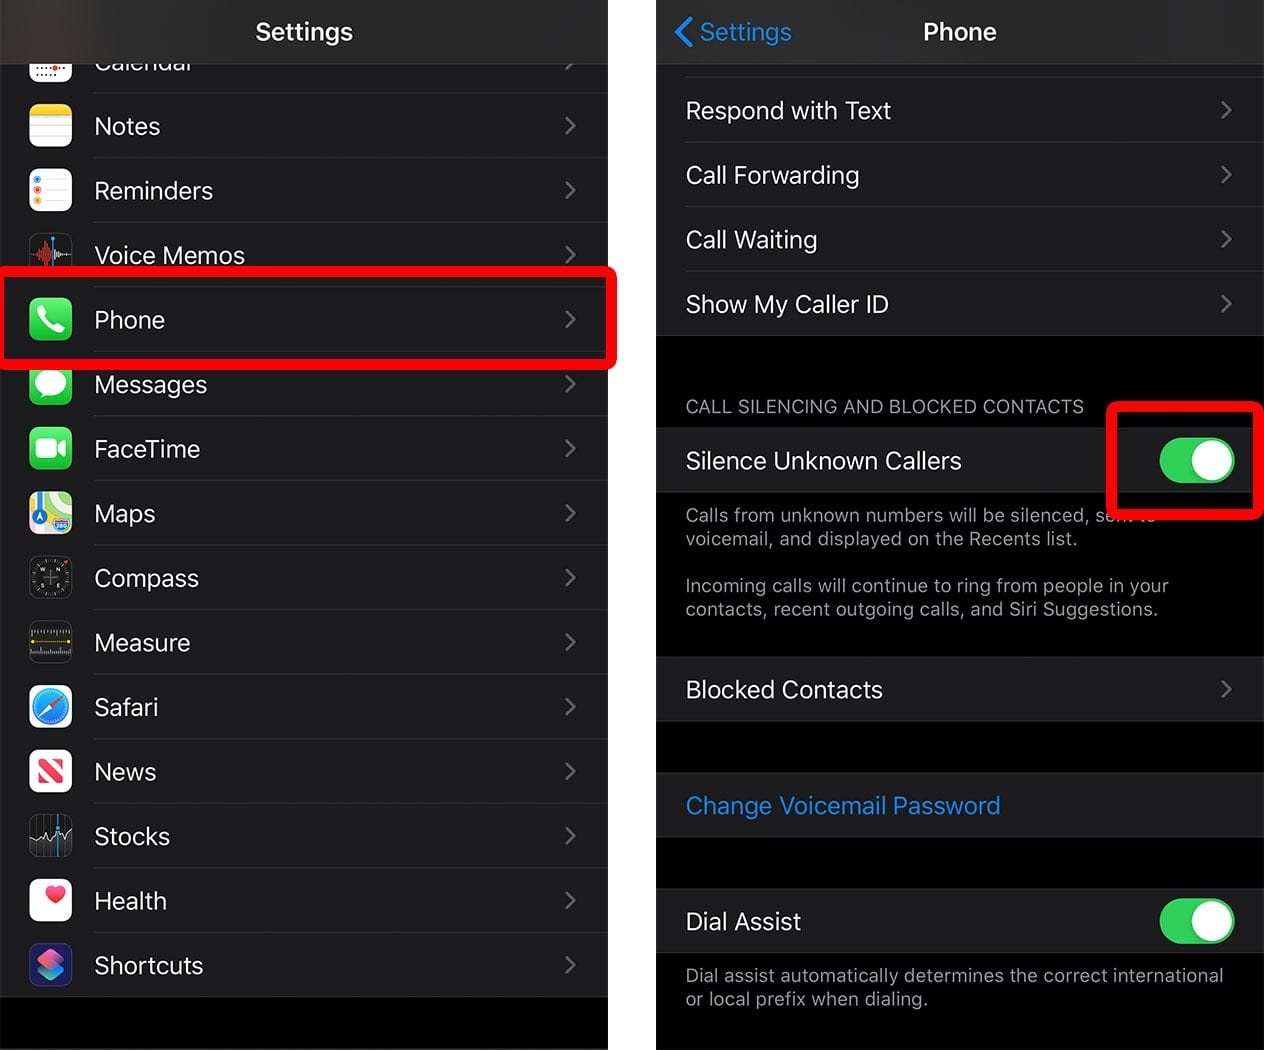This screenshot has height=1050, width=1264.
Task: Select the Shortcuts app icon
Action: [50, 965]
